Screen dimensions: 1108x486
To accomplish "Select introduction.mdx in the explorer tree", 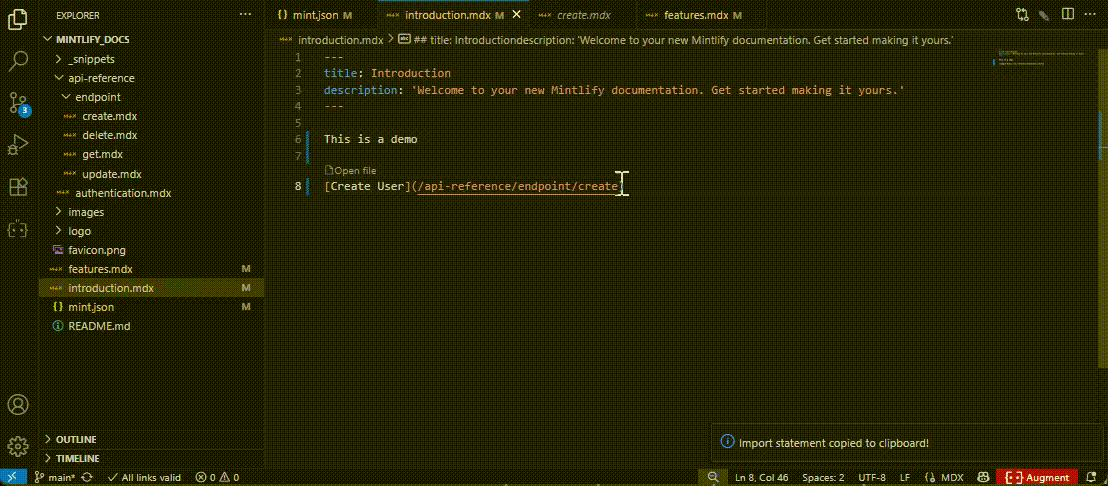I will 151,288.
